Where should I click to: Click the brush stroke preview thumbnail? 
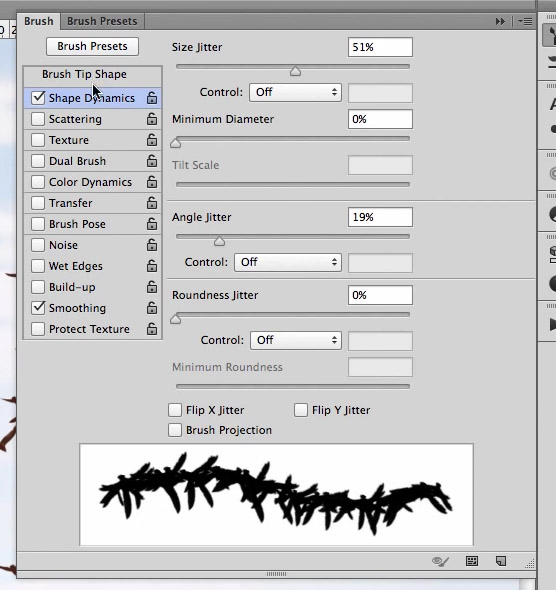276,495
